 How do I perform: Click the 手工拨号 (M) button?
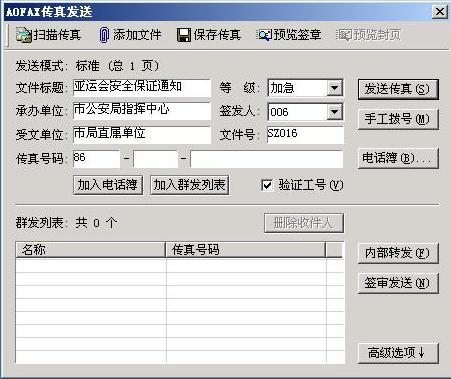pos(398,119)
